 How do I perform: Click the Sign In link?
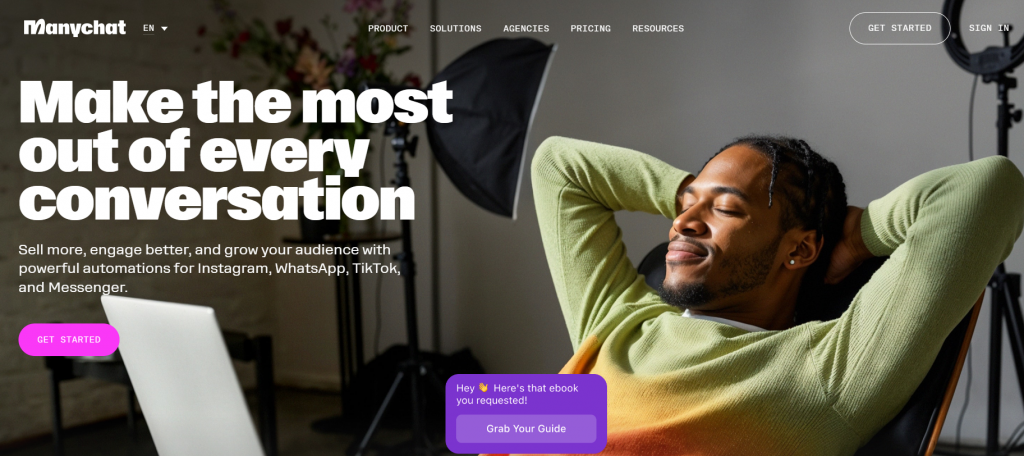[x=989, y=28]
